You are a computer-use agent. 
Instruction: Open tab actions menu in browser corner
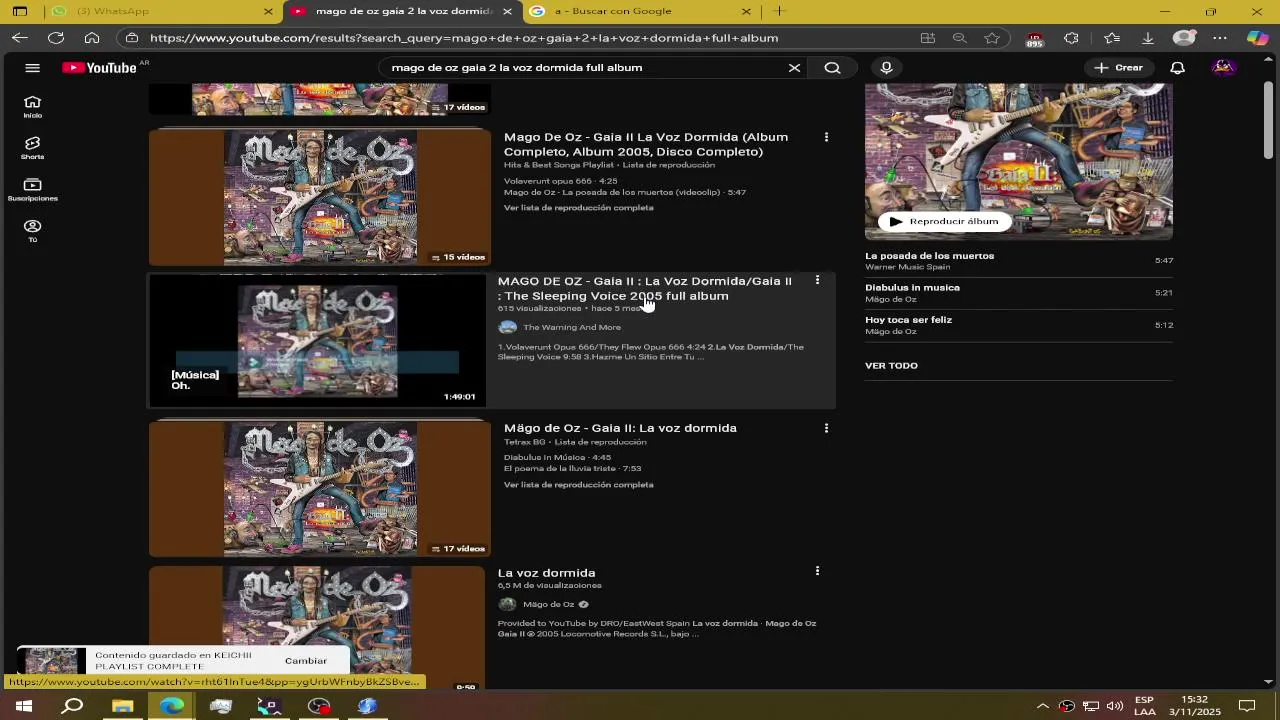(20, 11)
